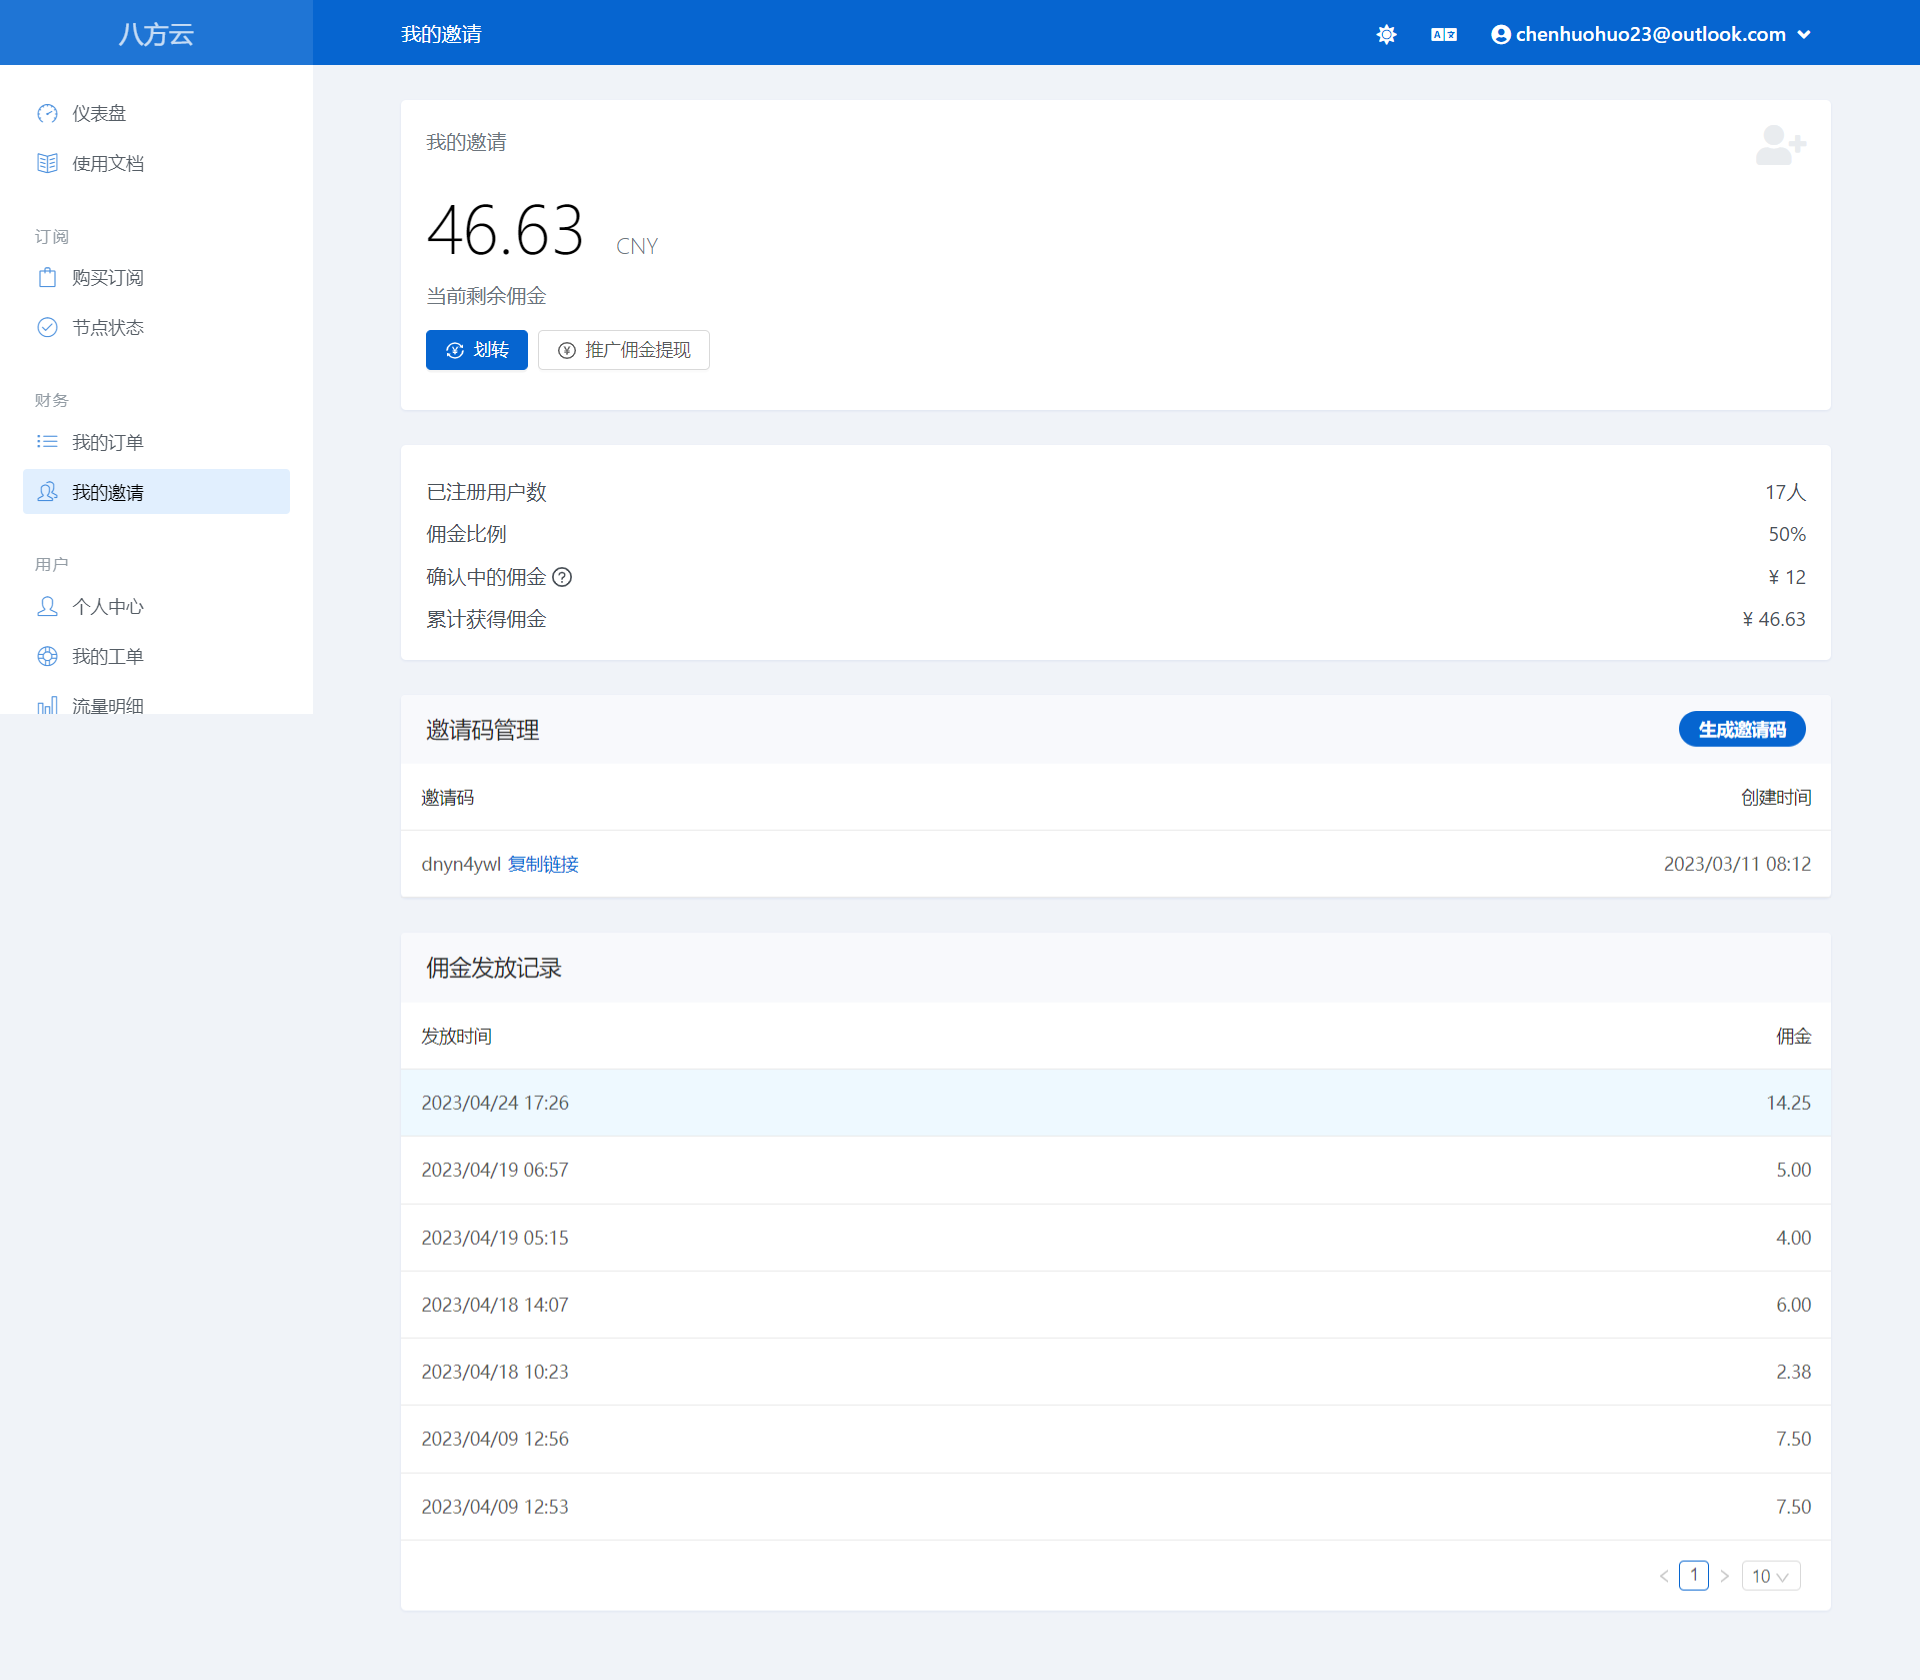Click 我的订单 list icon
Screen dimensions: 1920x1680
(x=47, y=442)
